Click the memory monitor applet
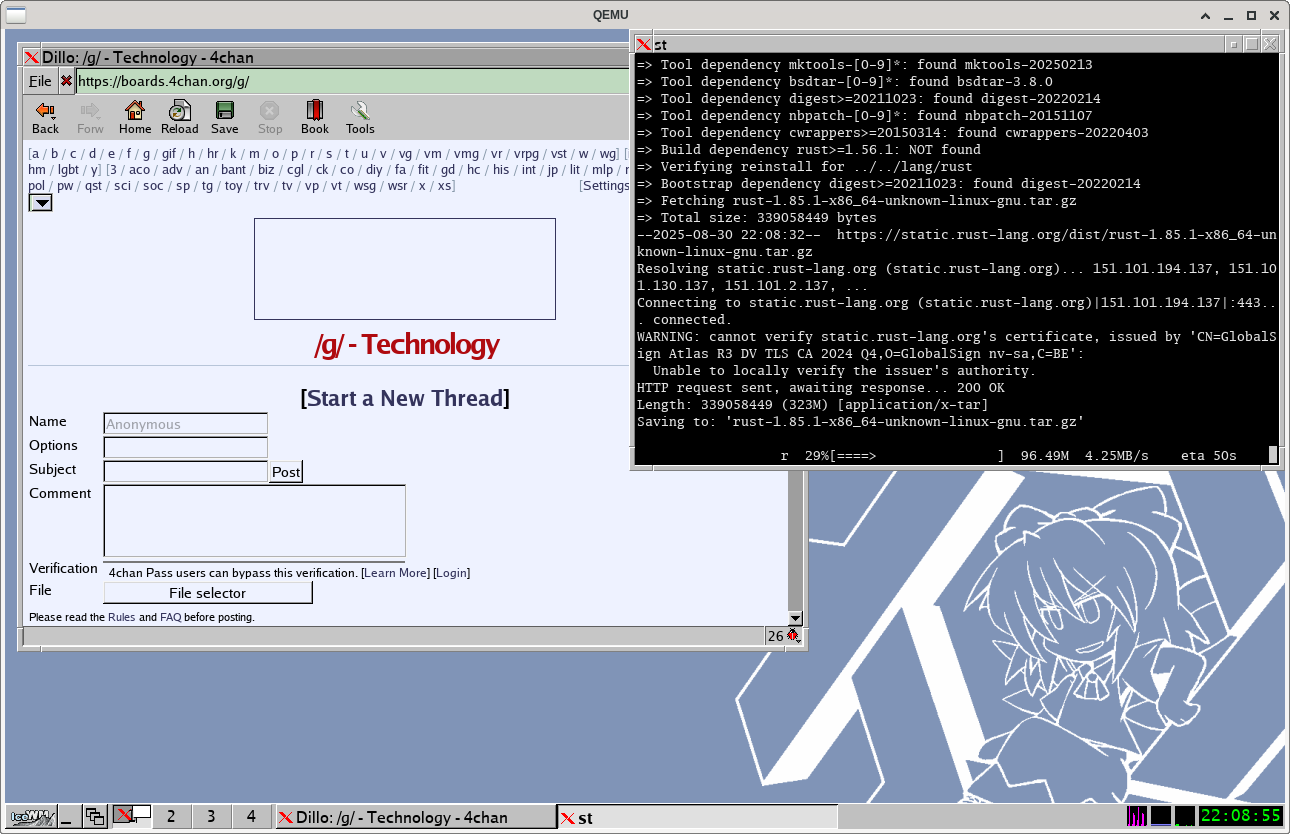The height and width of the screenshot is (834, 1290). coord(1161,816)
